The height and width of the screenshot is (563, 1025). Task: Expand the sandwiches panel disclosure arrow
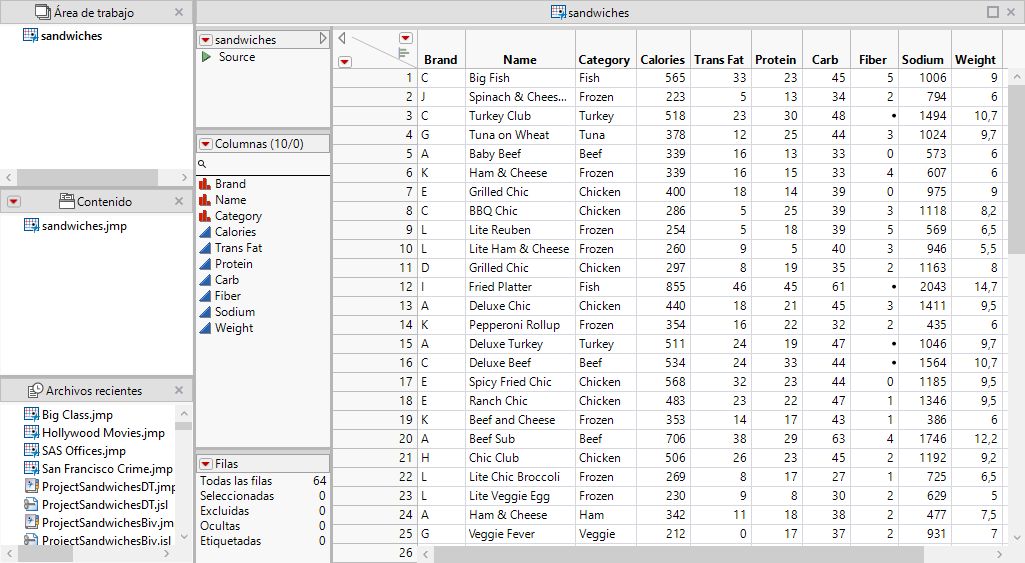tap(323, 39)
